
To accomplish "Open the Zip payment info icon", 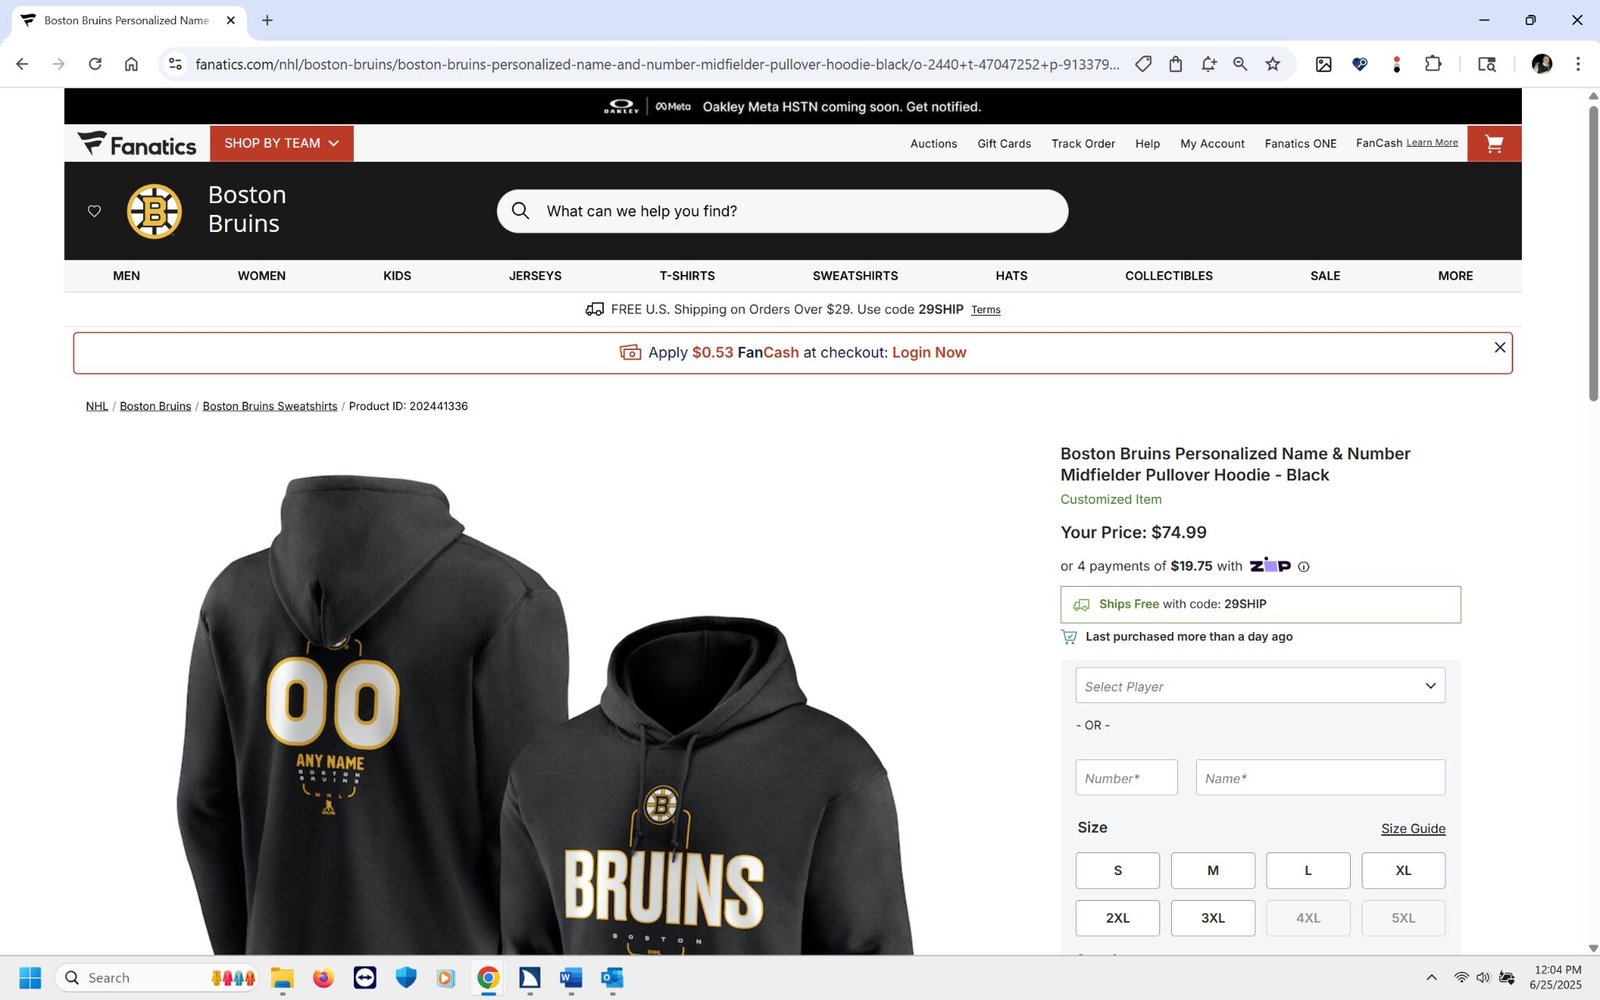I will (1303, 567).
